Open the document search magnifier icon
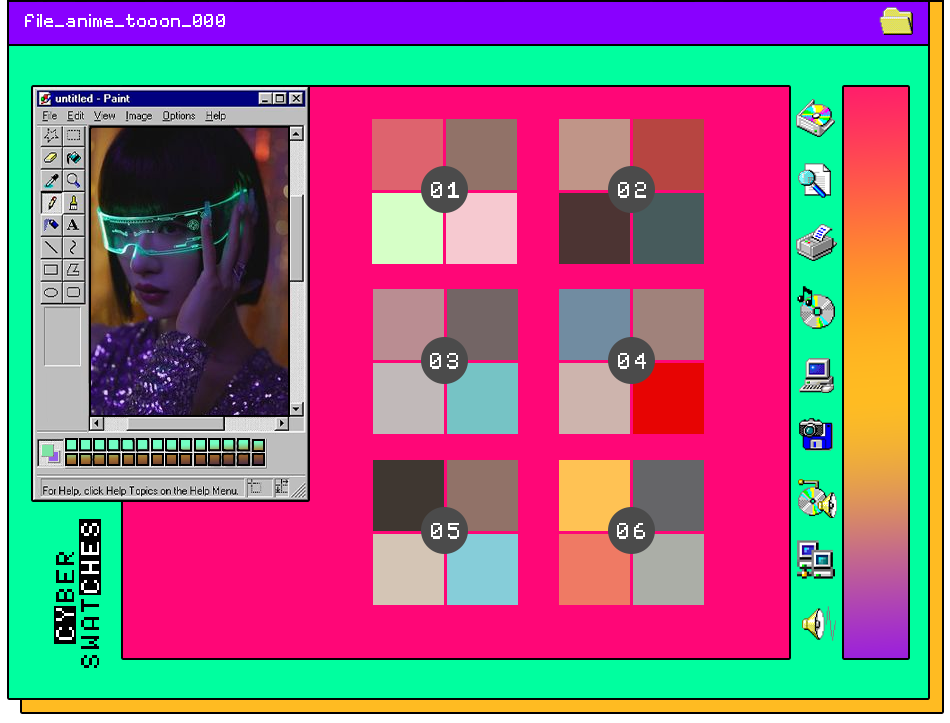Screen dimensions: 950x723 coord(815,180)
